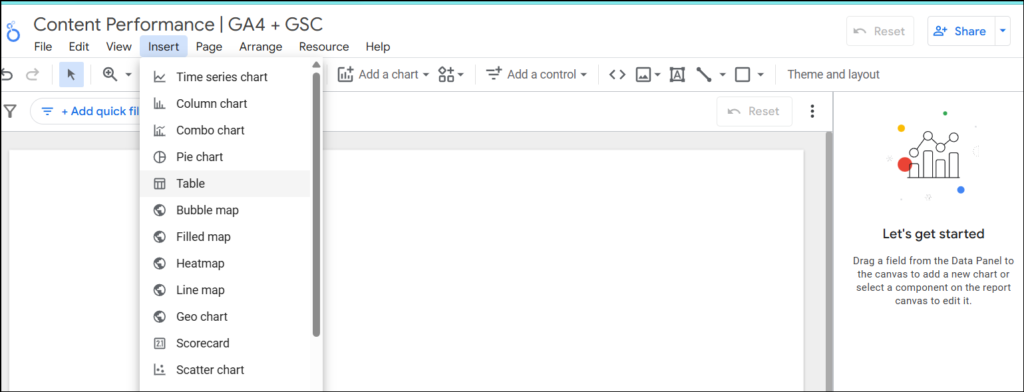Select the text box tool icon
The height and width of the screenshot is (392, 1024).
677,74
